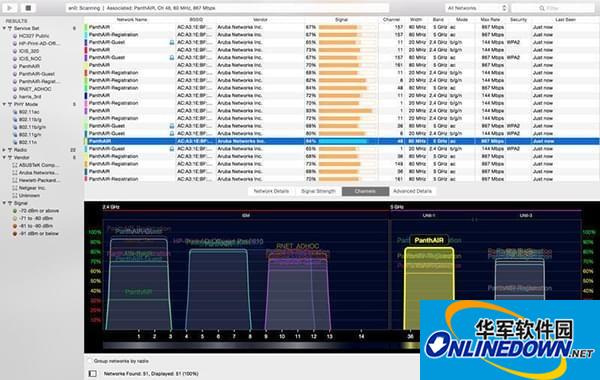Collapse the PHY Mode group
Viewport: 600px width, 380px height.
pos(4,104)
